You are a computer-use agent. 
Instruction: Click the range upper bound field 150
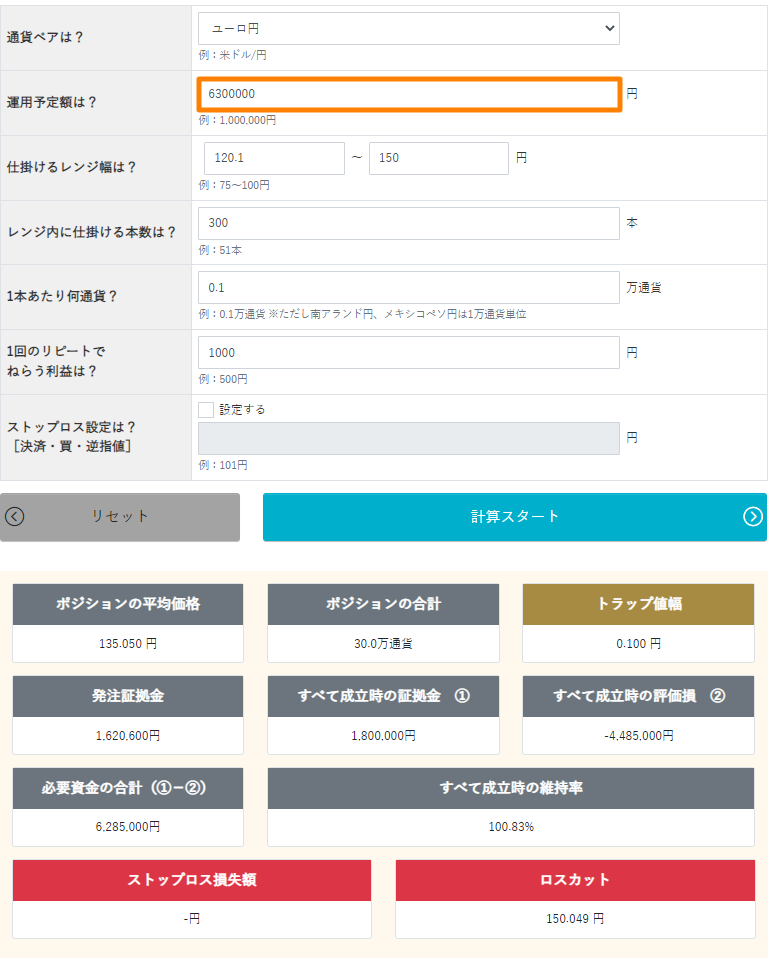tap(439, 158)
